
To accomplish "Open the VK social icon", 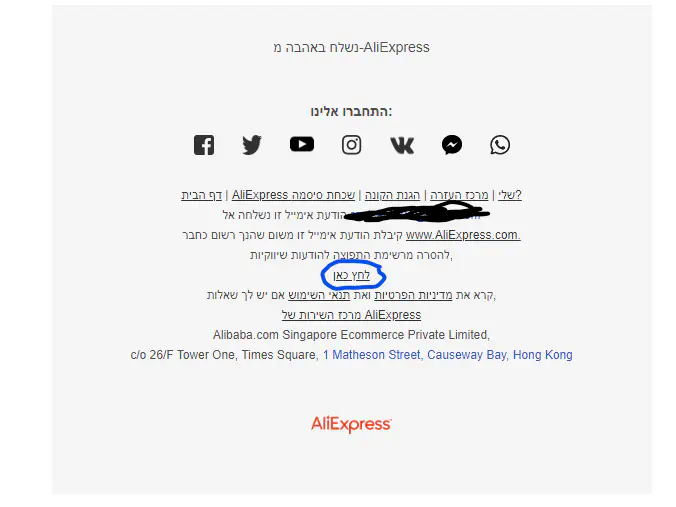I will pyautogui.click(x=402, y=145).
